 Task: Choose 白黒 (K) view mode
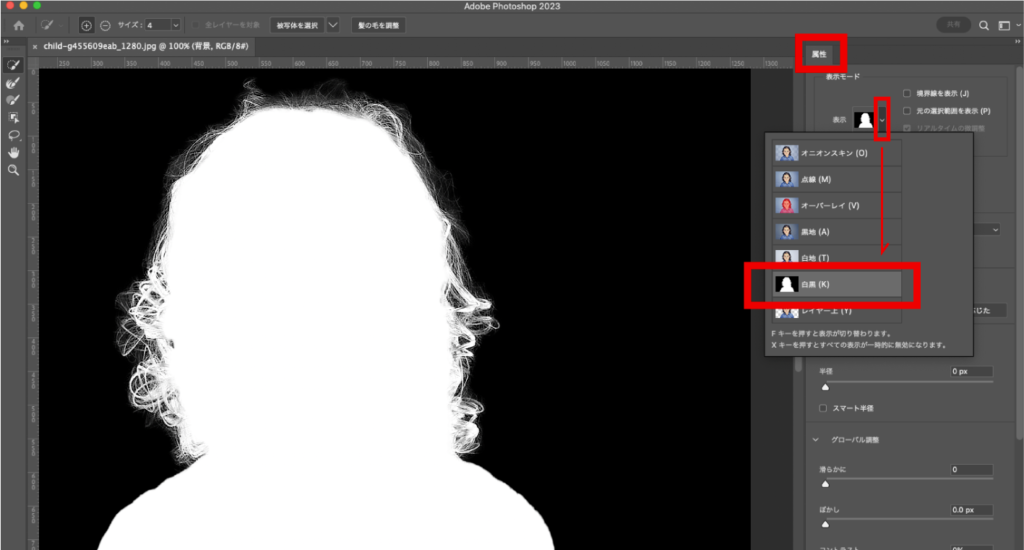pyautogui.click(x=836, y=284)
